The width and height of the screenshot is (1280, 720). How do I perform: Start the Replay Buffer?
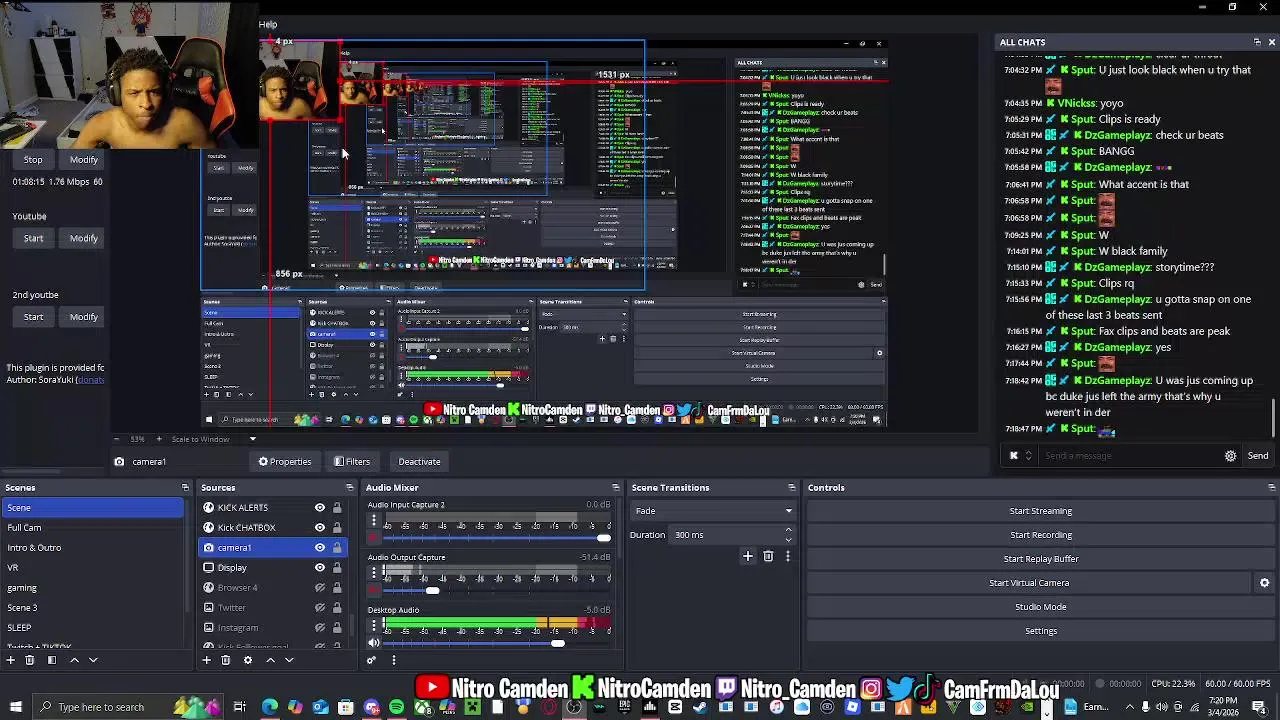tap(1040, 559)
